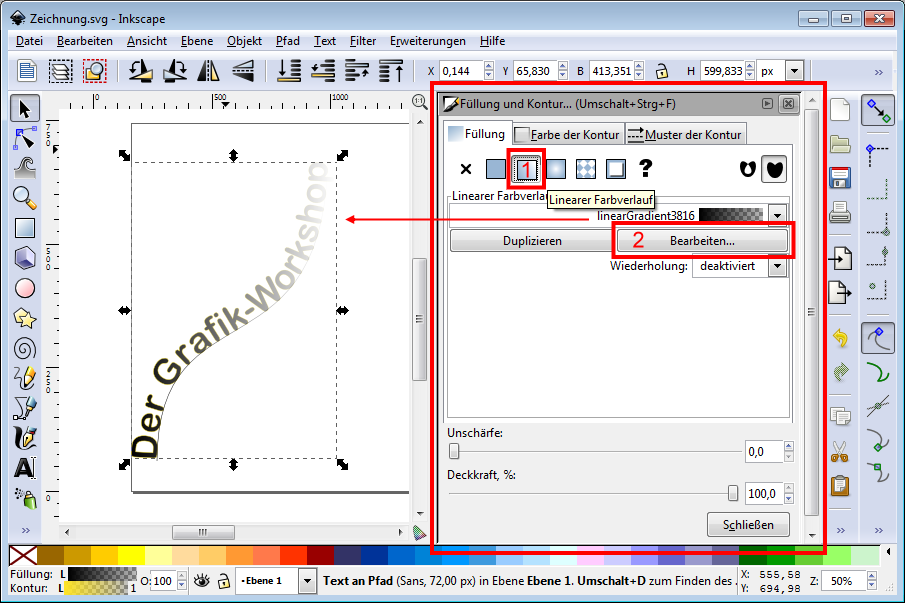Viewport: 905px width, 603px height.
Task: Click the Save diskette icon
Action: pyautogui.click(x=840, y=178)
